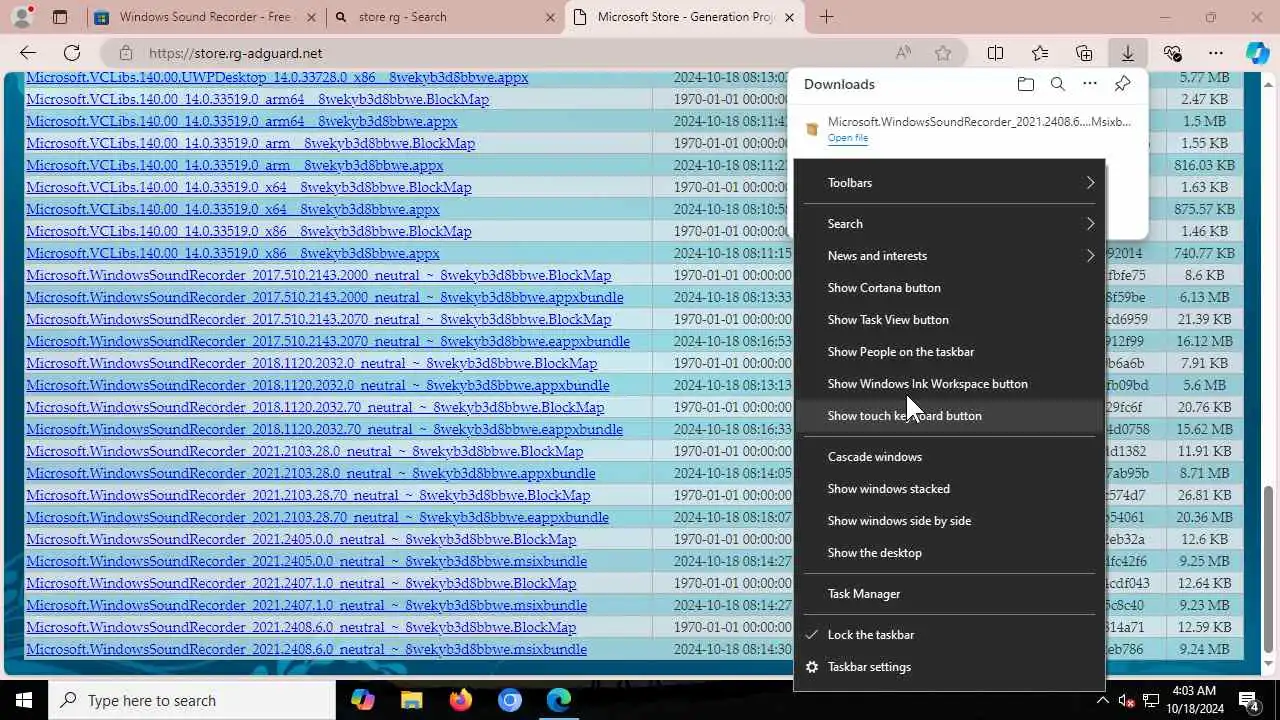Click the taskbar search box

tap(192, 700)
